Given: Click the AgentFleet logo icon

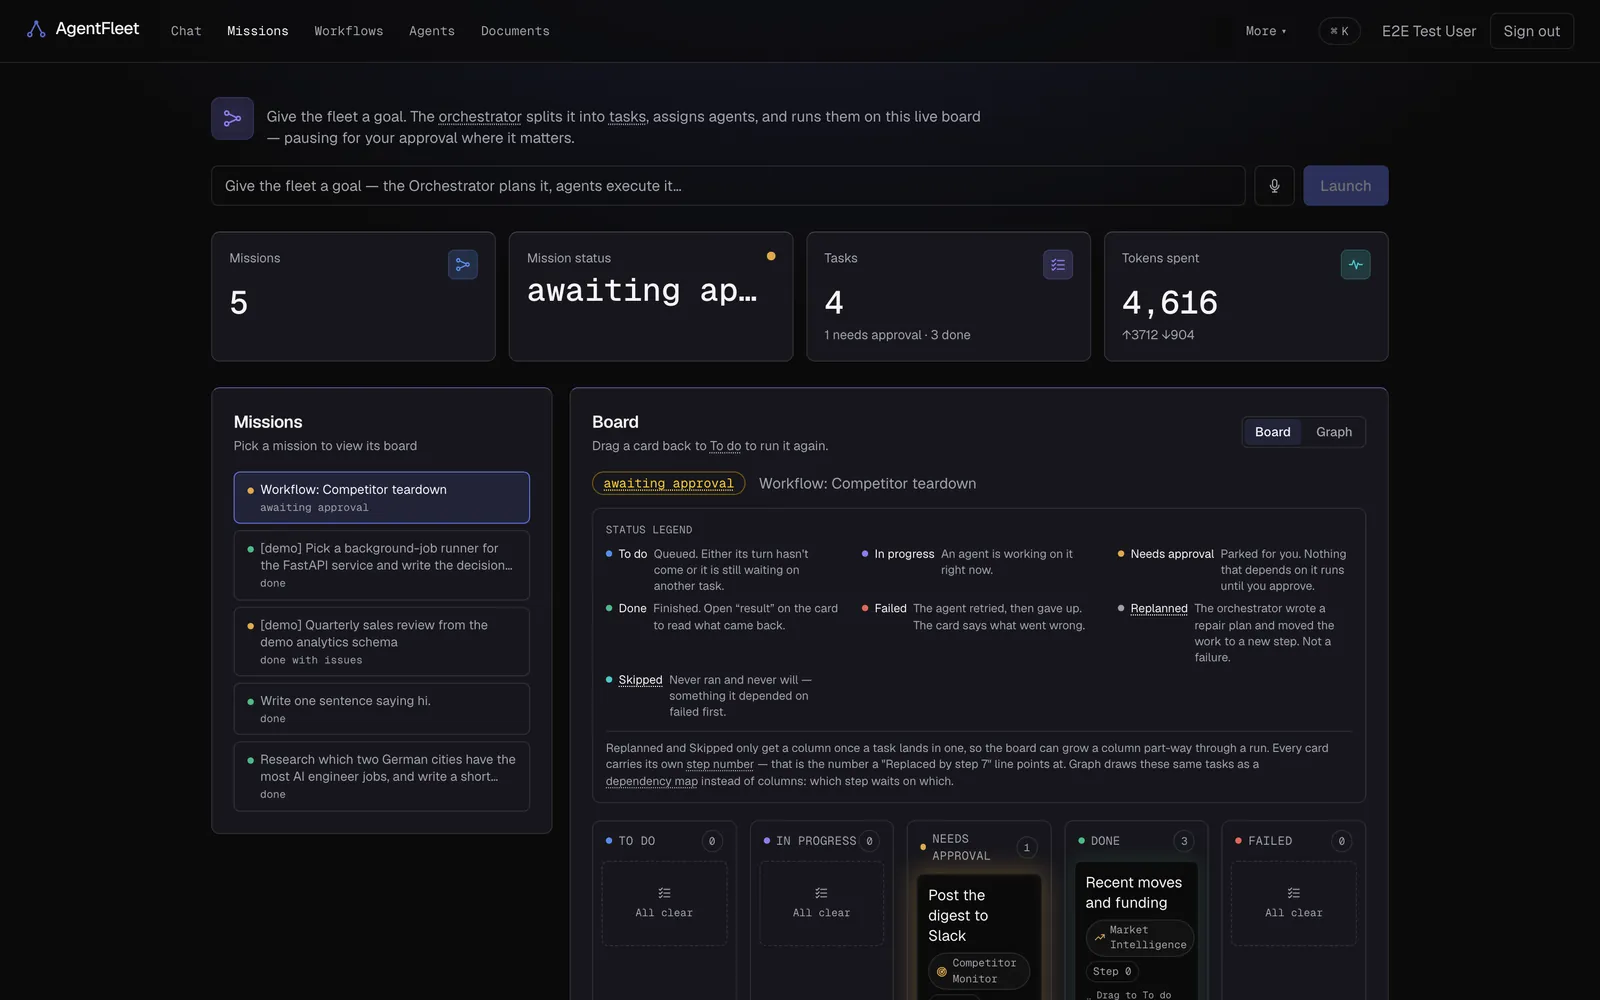Looking at the screenshot, I should 36,29.
